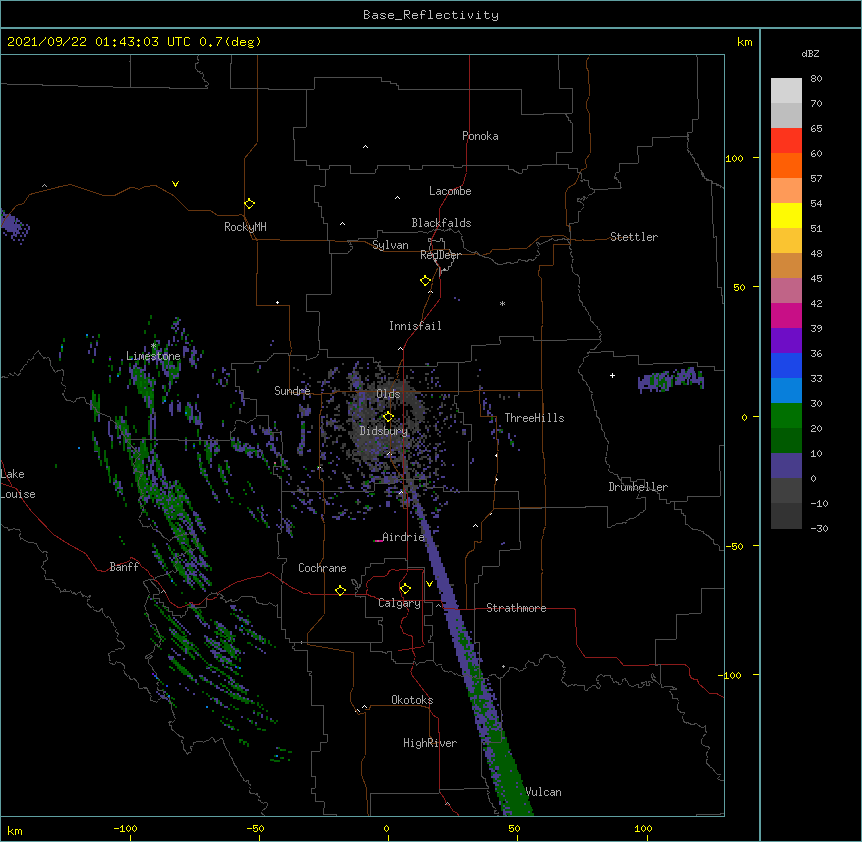Click the Calgary city label
Viewport: 862px width, 842px height.
pos(399,603)
